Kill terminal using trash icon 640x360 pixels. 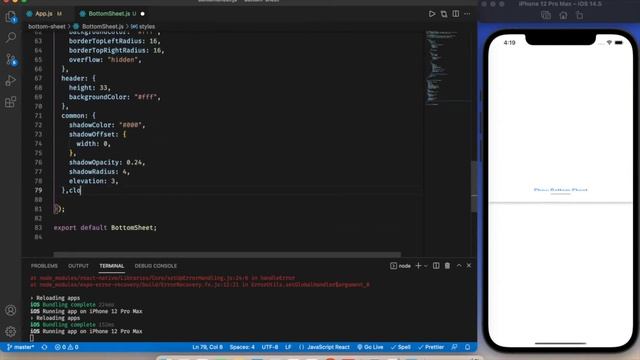[x=447, y=266]
